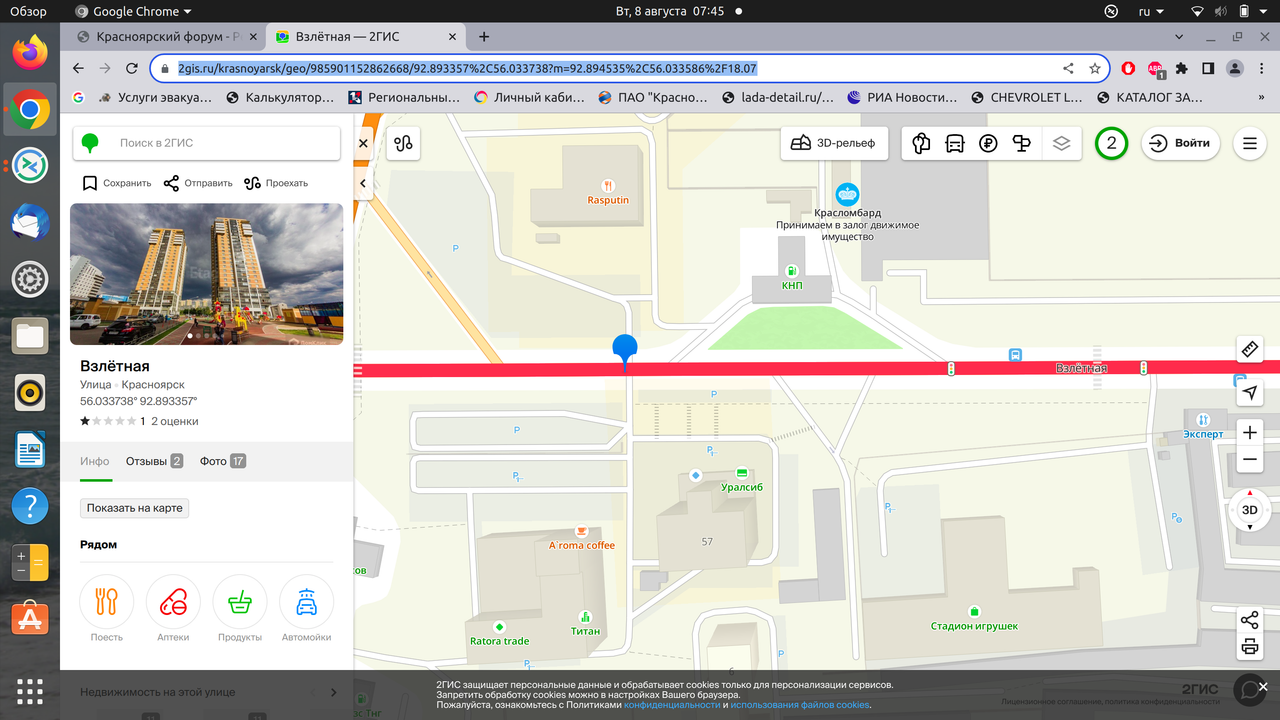Open the road signs layer icon

pos(1021,143)
